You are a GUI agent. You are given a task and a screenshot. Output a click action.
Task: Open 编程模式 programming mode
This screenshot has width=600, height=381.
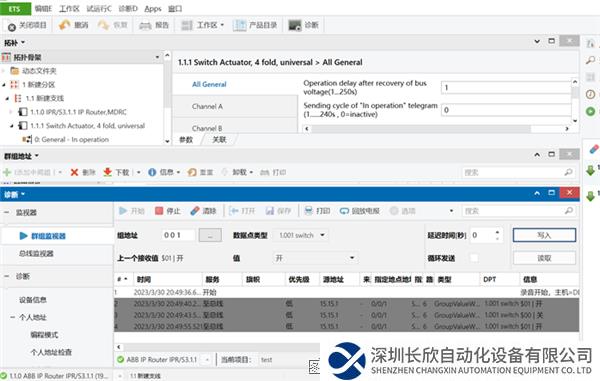click(x=44, y=335)
